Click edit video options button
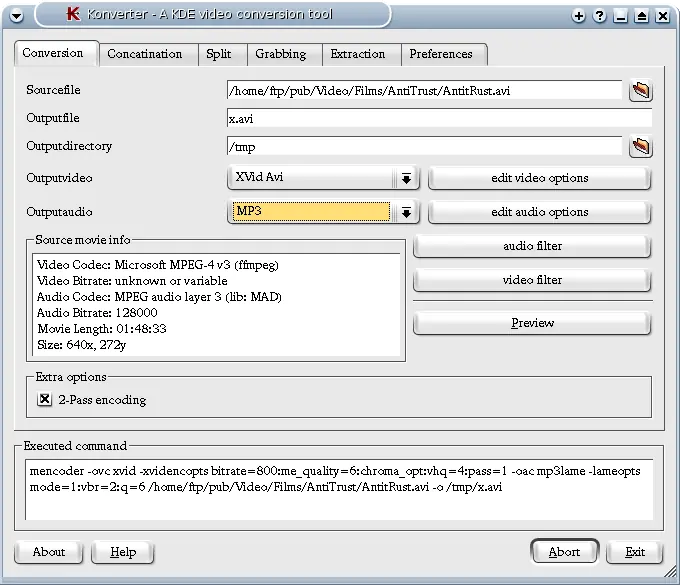 [539, 178]
